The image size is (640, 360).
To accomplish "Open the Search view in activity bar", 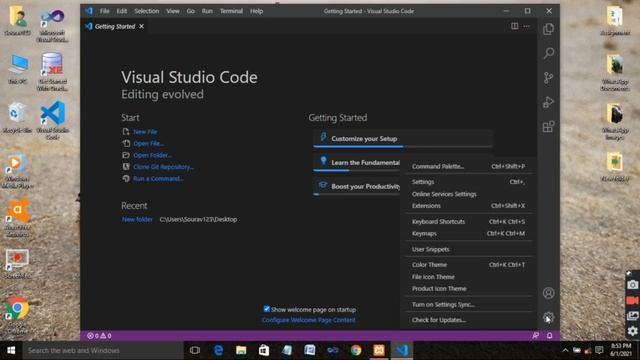I will (x=549, y=53).
